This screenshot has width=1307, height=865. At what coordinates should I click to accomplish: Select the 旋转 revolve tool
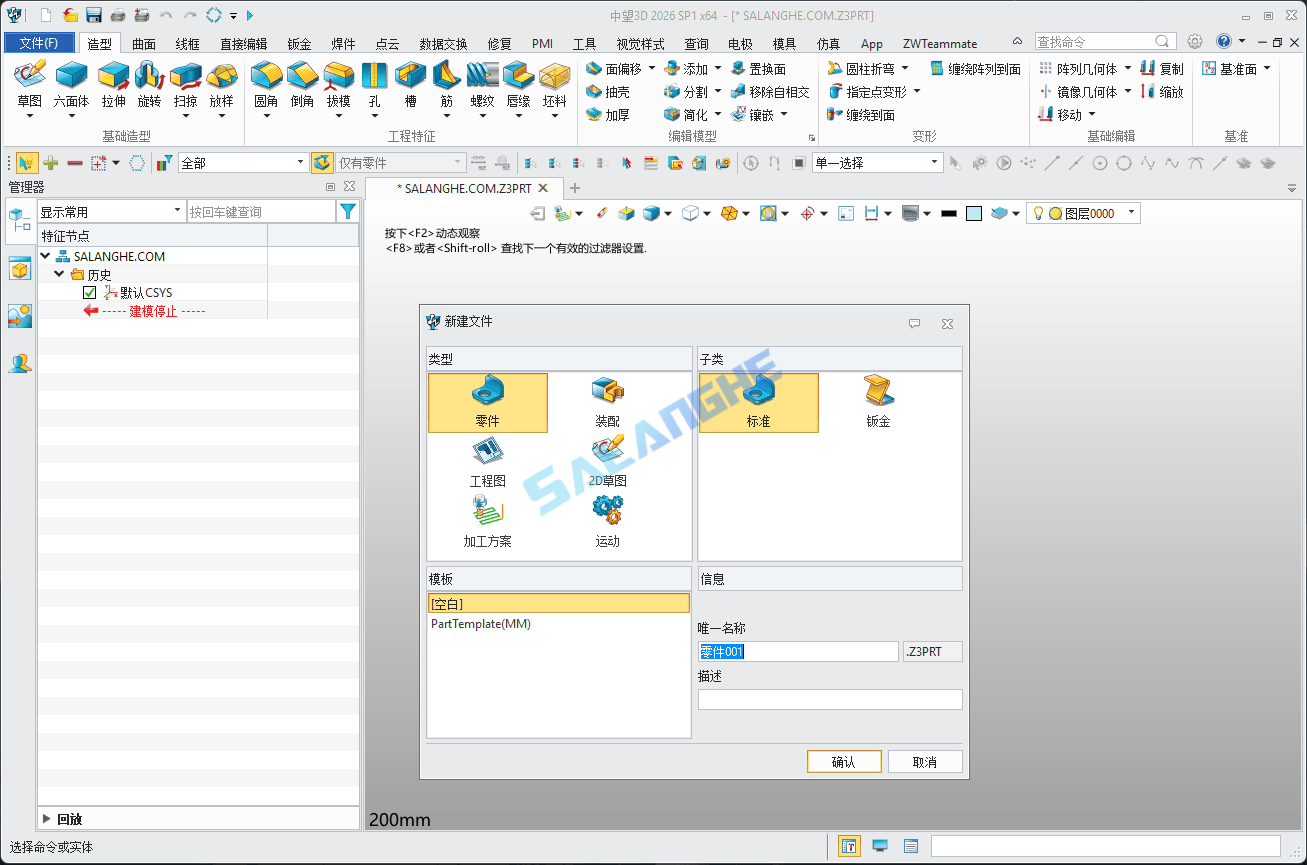(149, 76)
